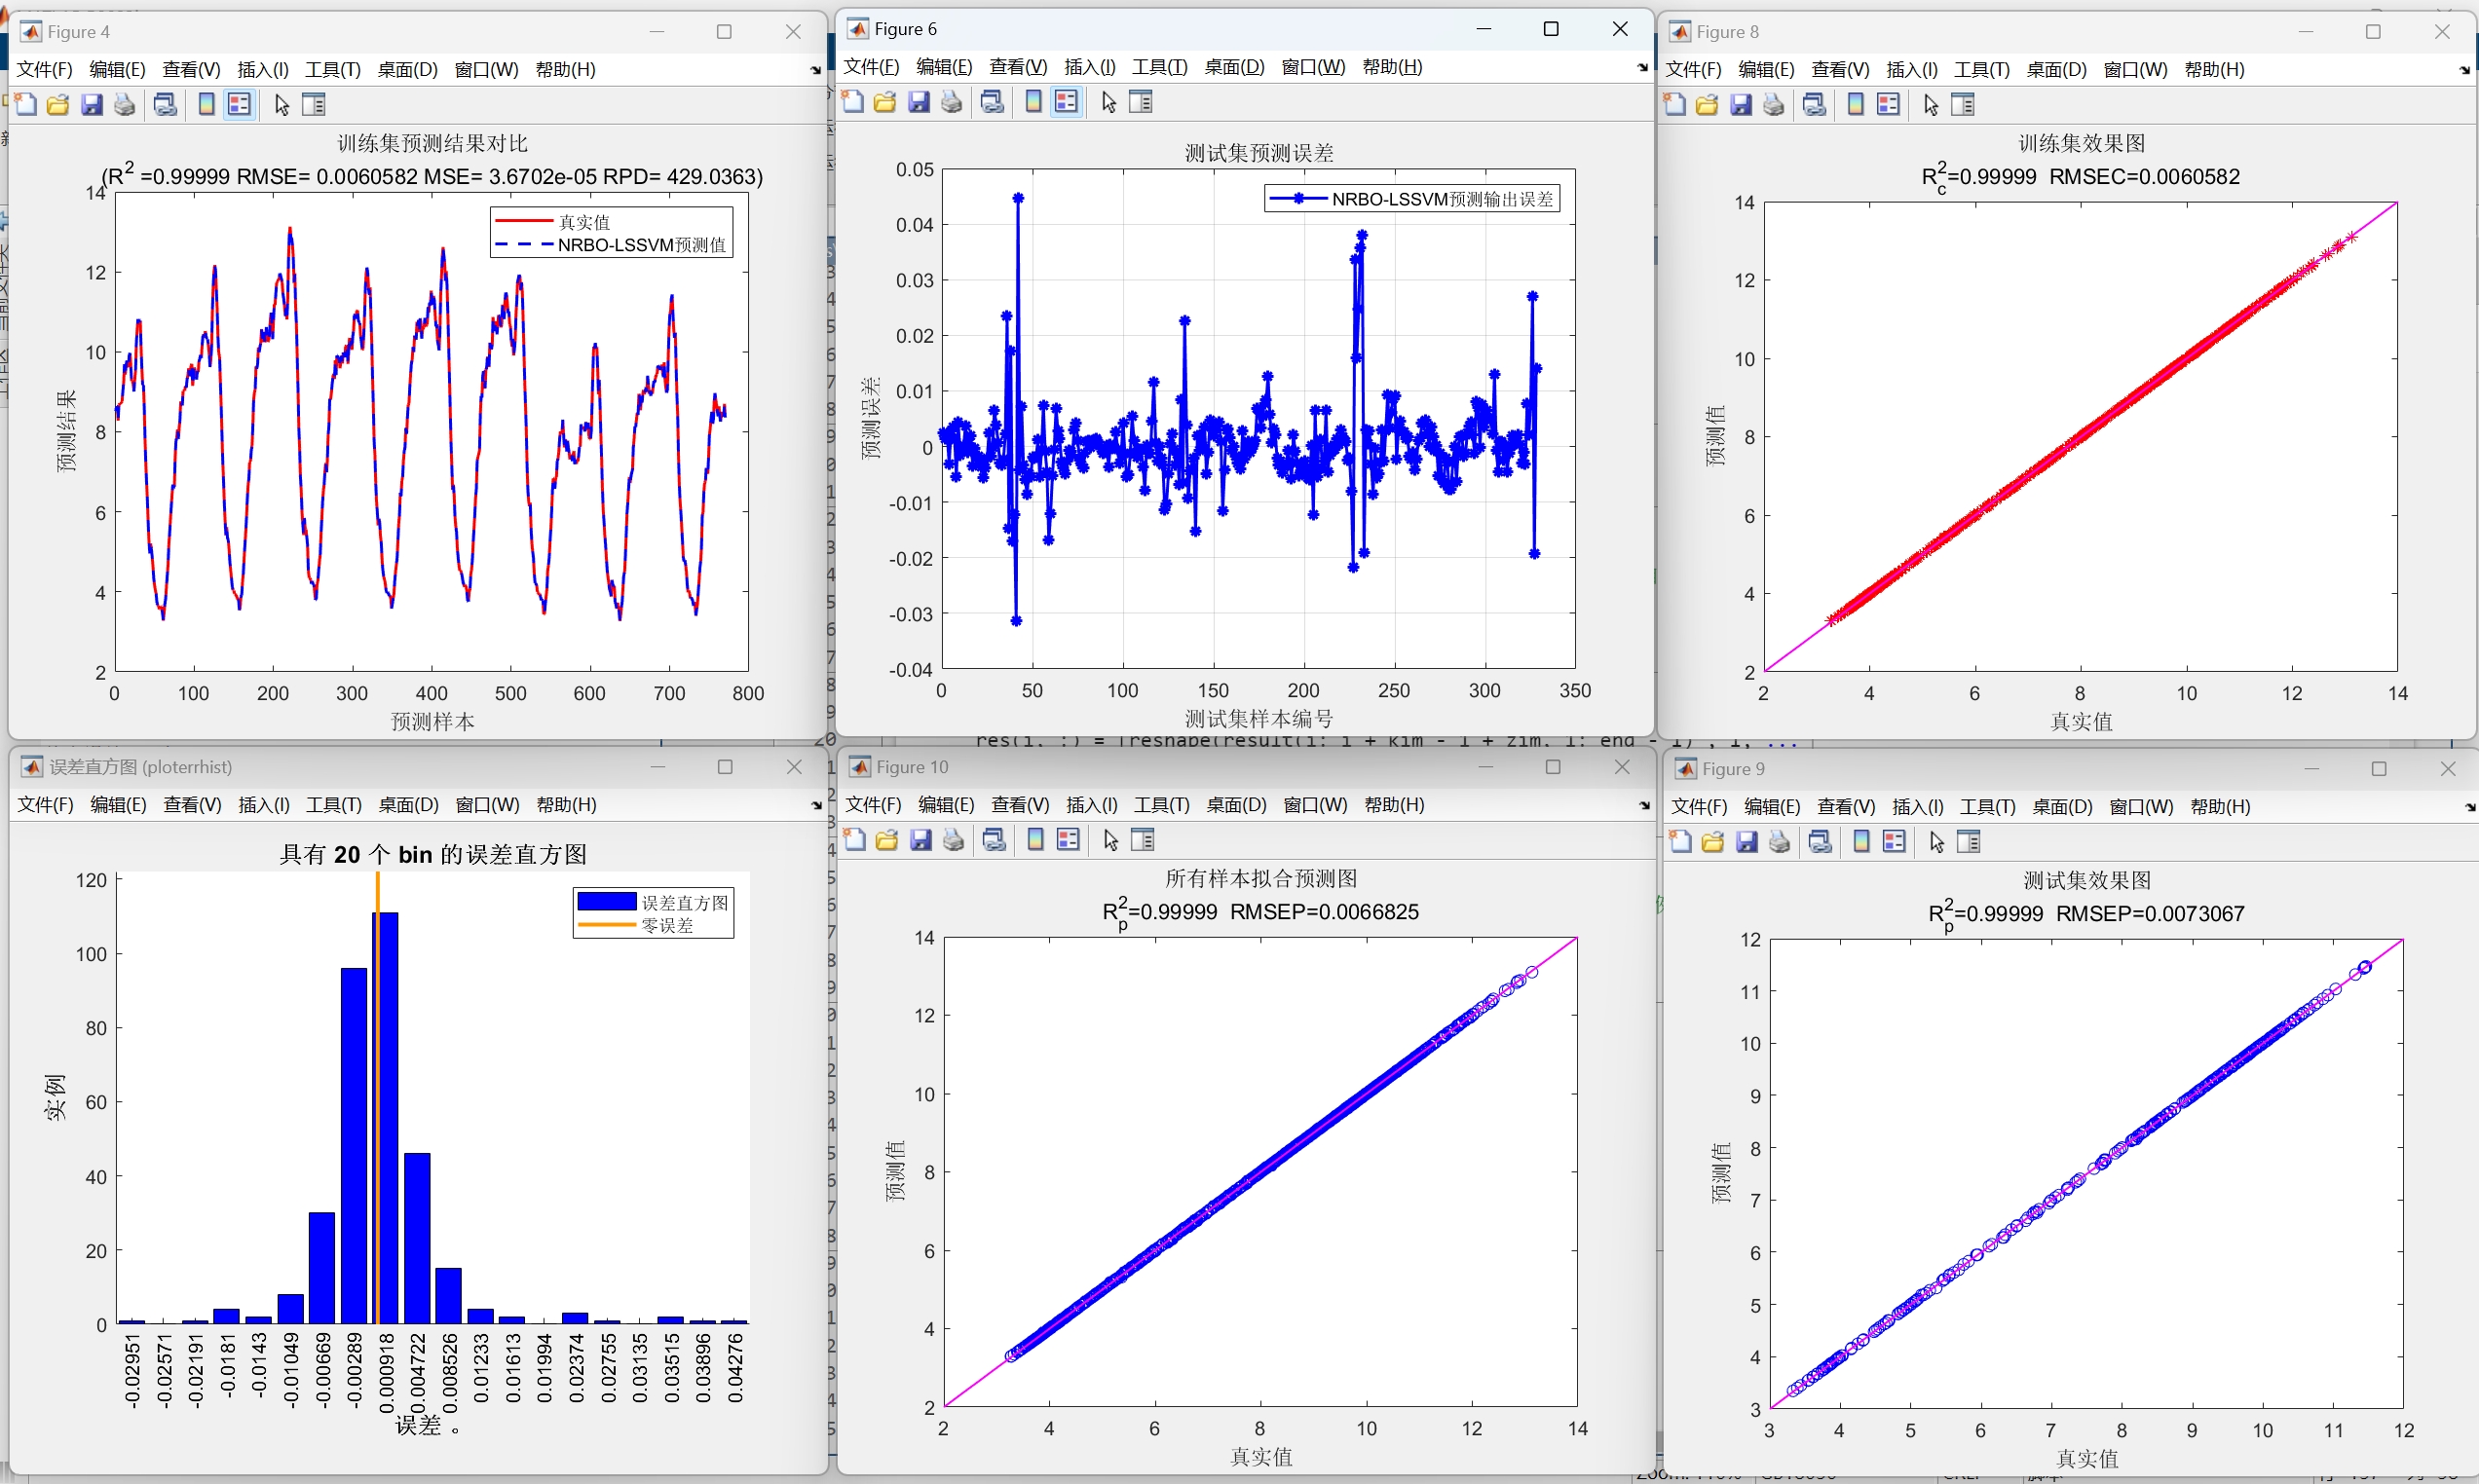Click Save icon in Figure 8 toolbar
The width and height of the screenshot is (2479, 1484).
(1741, 105)
